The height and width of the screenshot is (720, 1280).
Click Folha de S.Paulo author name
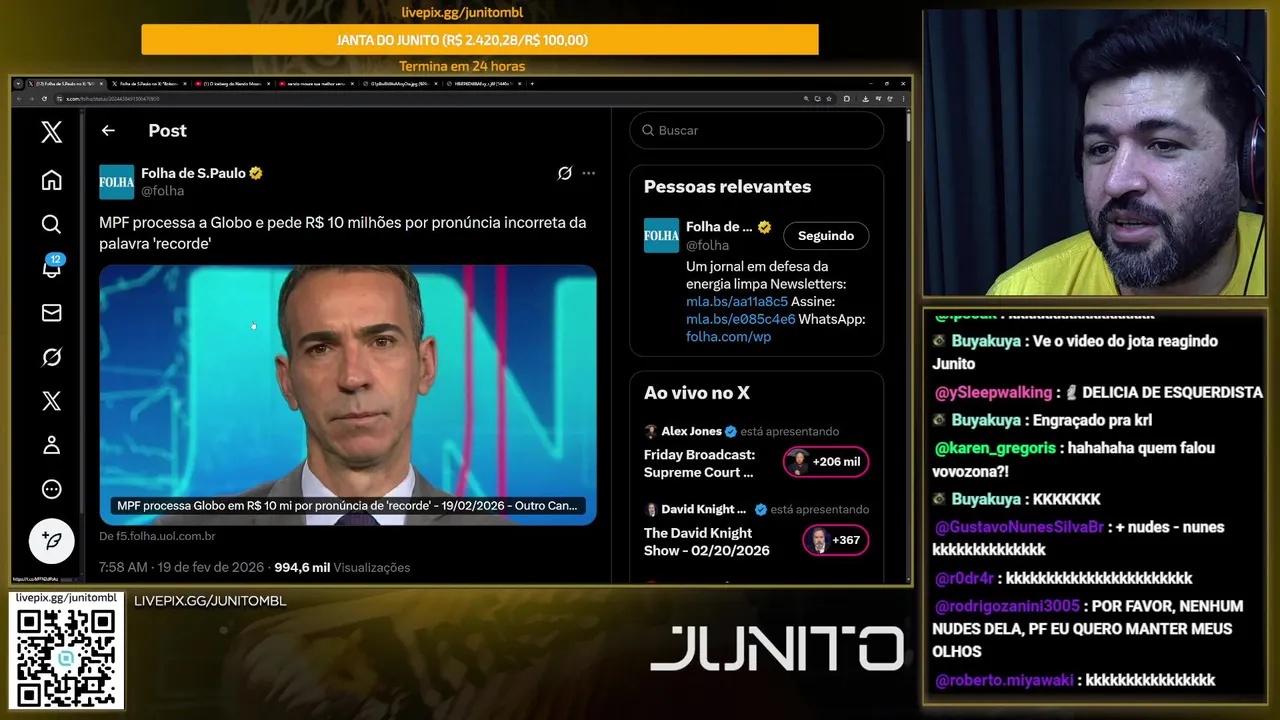point(193,173)
